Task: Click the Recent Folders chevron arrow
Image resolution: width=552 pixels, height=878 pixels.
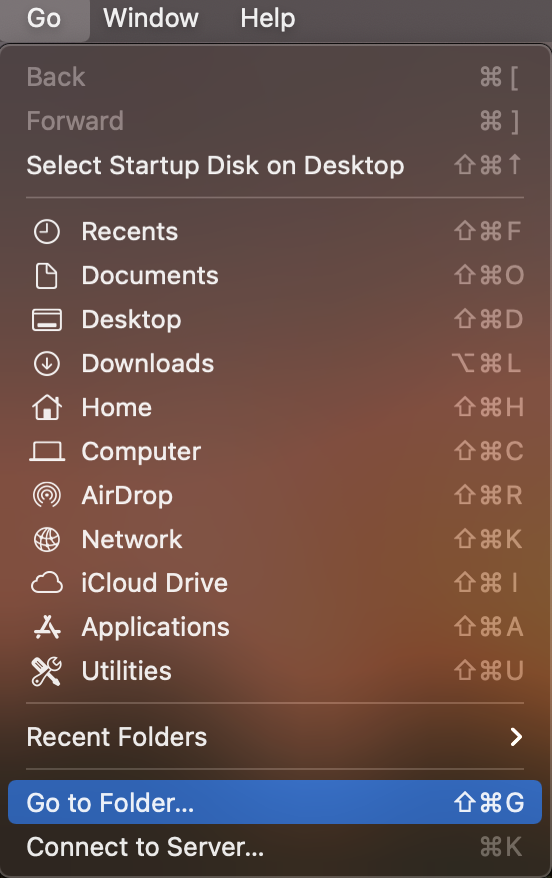Action: point(516,737)
